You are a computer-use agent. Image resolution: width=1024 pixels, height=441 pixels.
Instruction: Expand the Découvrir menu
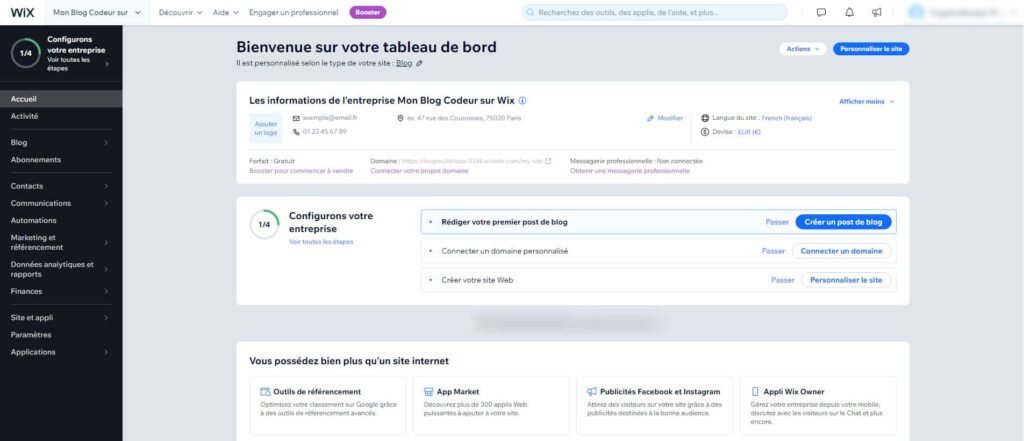coord(180,13)
